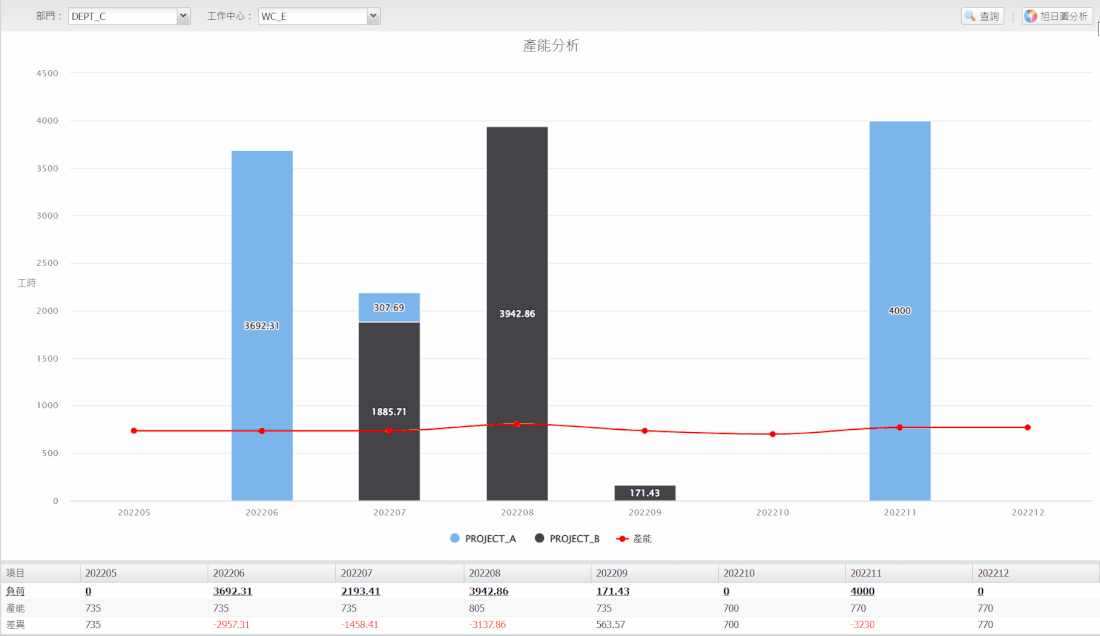Open the 旭日圖分析 sunburst chart analysis
Screen dimensions: 1100x636
[1057, 16]
